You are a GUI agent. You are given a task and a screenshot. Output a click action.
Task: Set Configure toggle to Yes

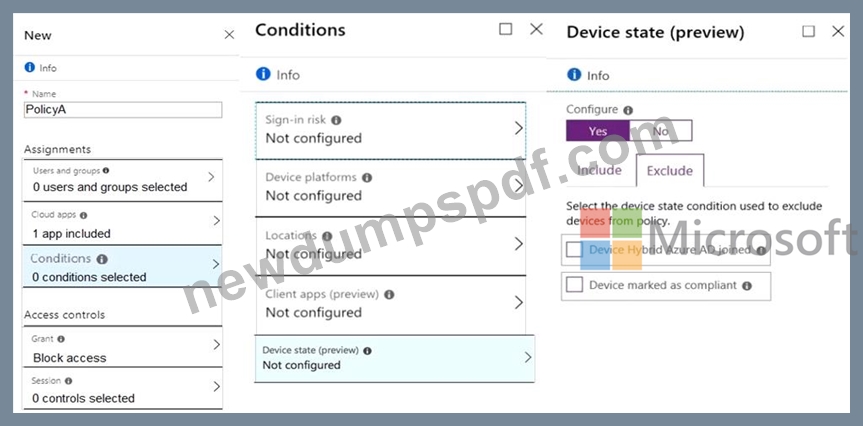(x=598, y=131)
